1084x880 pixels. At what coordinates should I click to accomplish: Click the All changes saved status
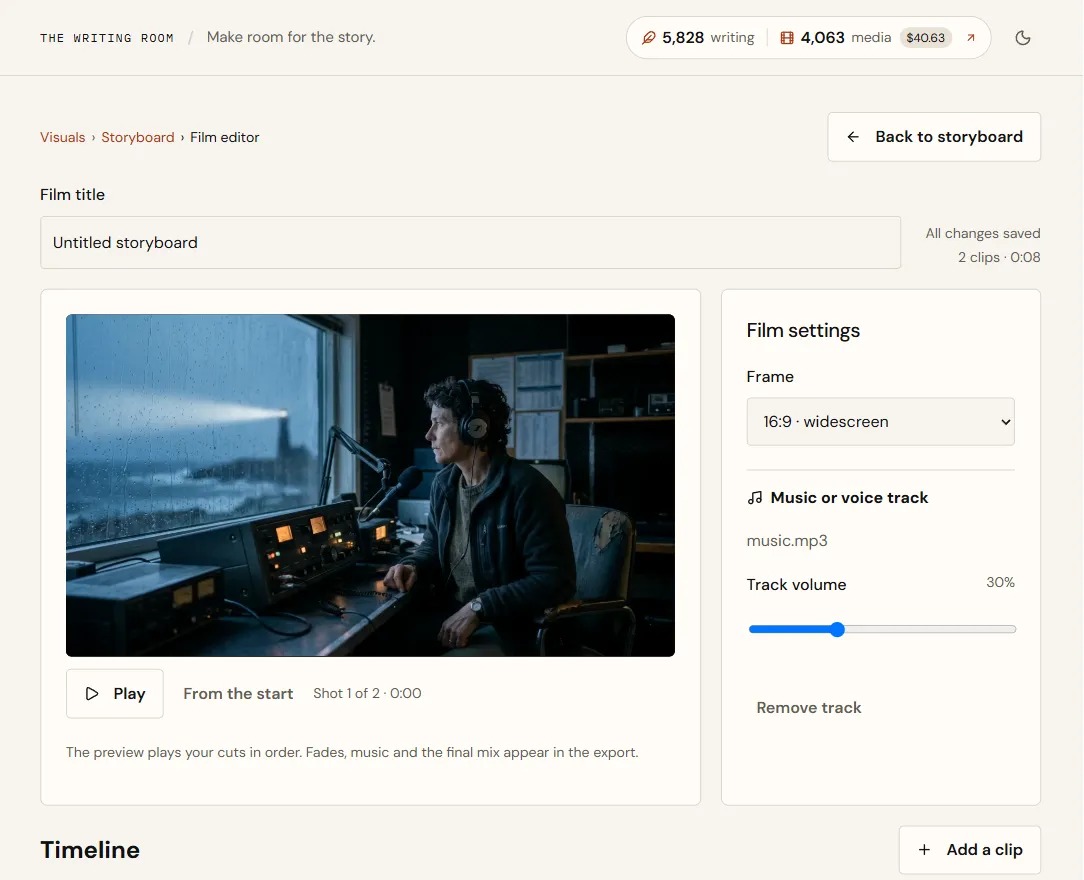(x=982, y=234)
